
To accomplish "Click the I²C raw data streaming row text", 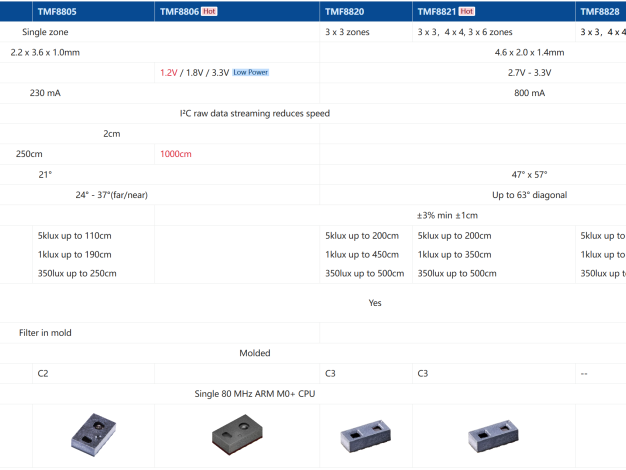I will (x=254, y=113).
